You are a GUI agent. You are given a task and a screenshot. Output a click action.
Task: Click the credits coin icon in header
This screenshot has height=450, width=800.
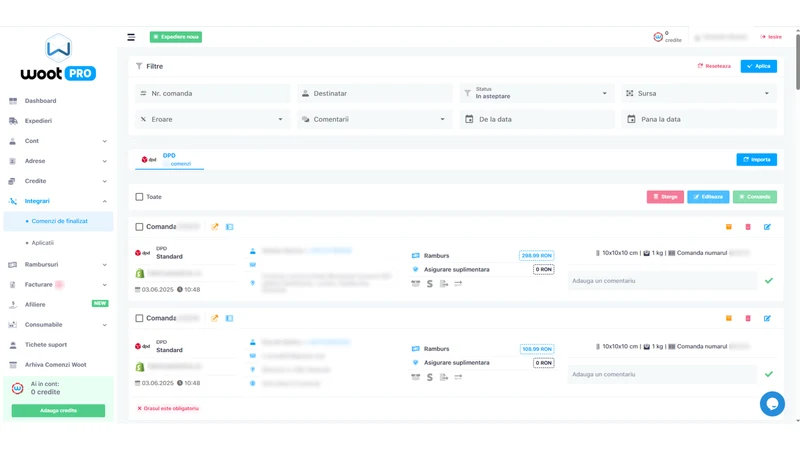(658, 37)
